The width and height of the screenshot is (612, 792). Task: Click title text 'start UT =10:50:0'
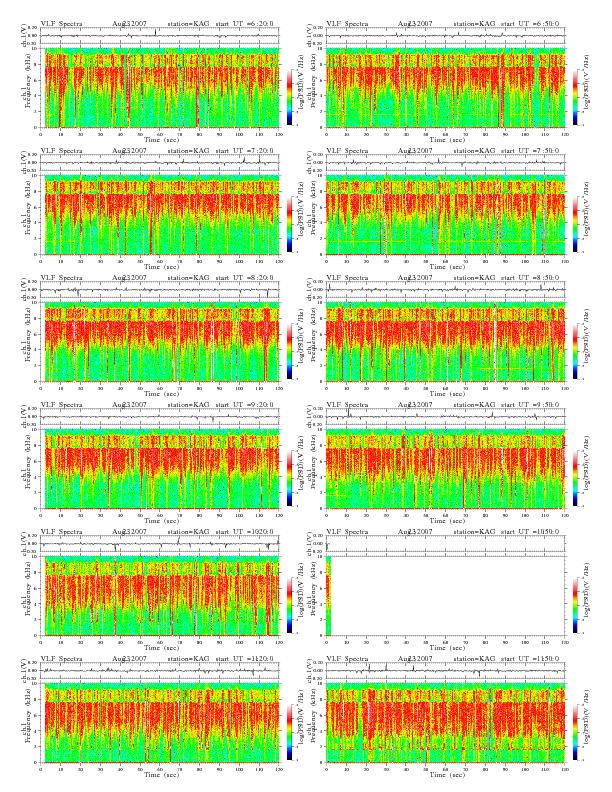coord(530,531)
